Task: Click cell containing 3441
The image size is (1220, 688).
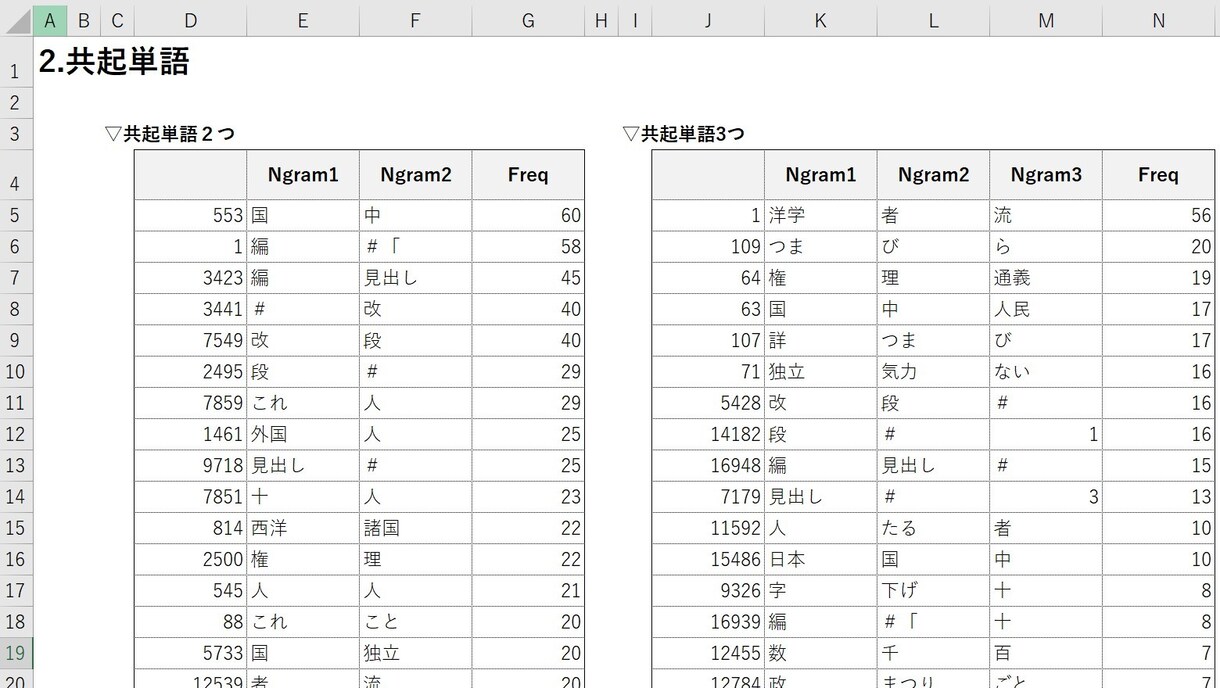Action: 191,309
